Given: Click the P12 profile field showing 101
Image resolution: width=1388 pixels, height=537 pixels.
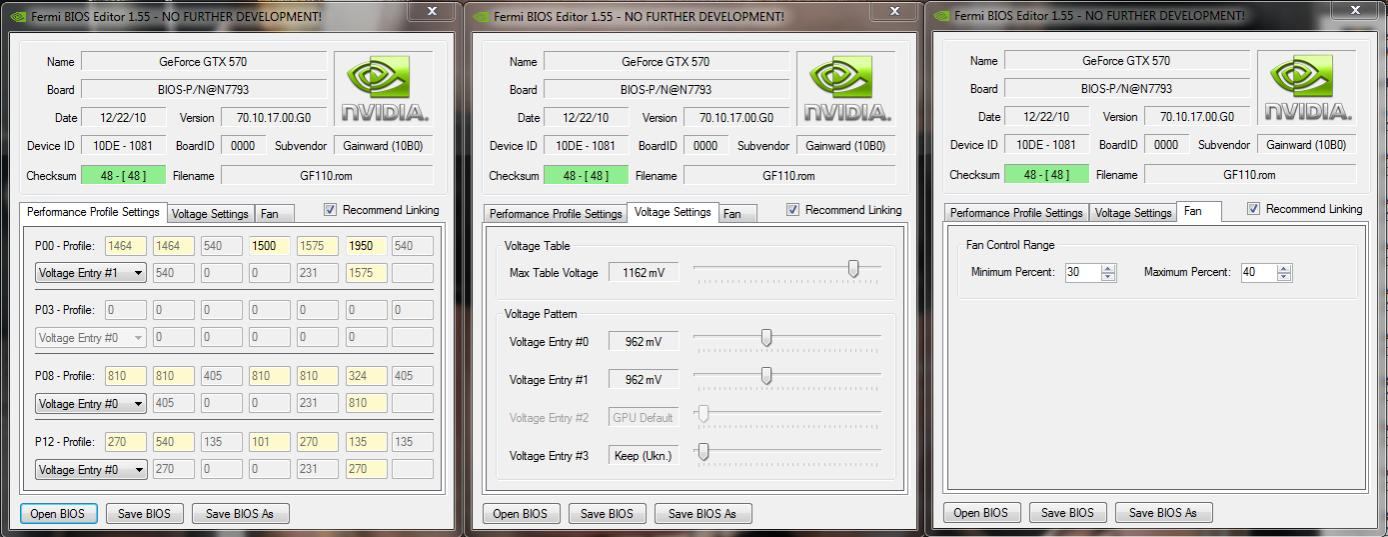Looking at the screenshot, I should (x=269, y=442).
